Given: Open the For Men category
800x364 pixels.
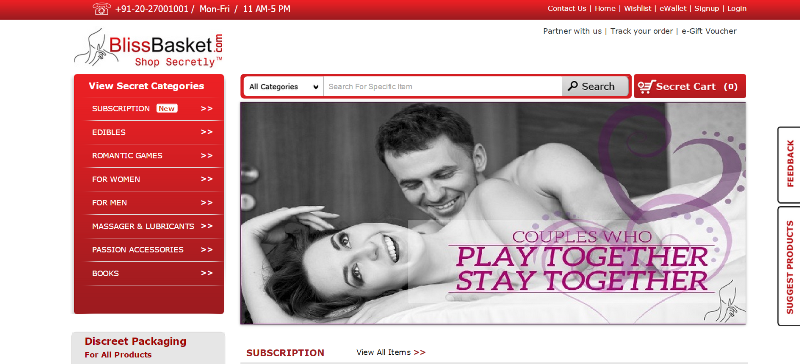Looking at the screenshot, I should pyautogui.click(x=152, y=203).
